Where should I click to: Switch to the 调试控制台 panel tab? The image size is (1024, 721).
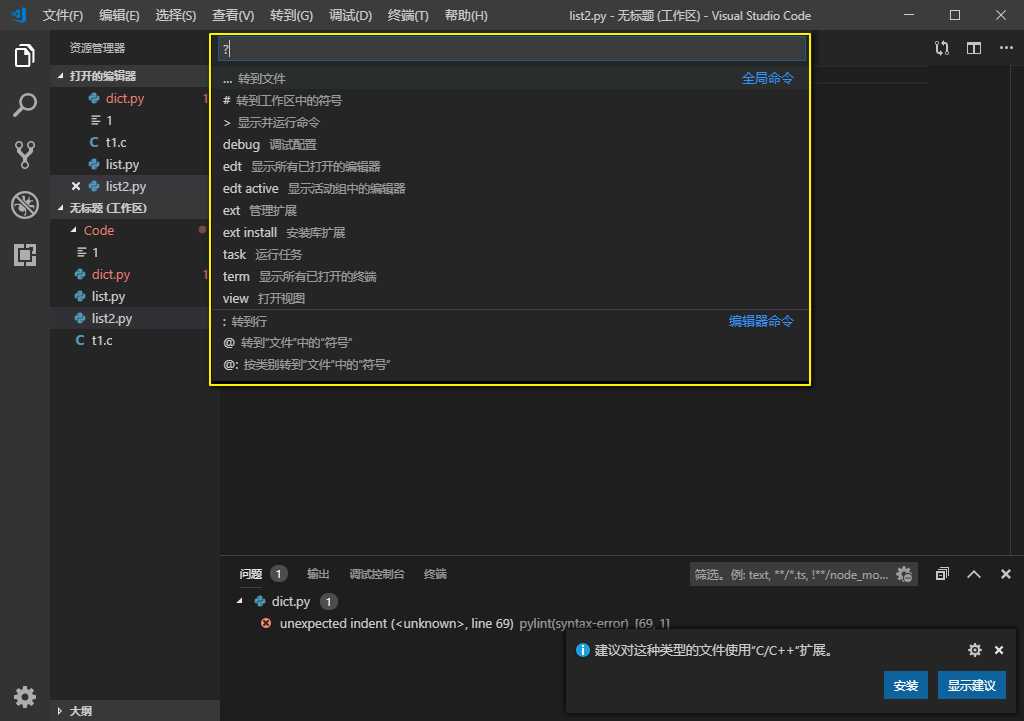click(377, 574)
